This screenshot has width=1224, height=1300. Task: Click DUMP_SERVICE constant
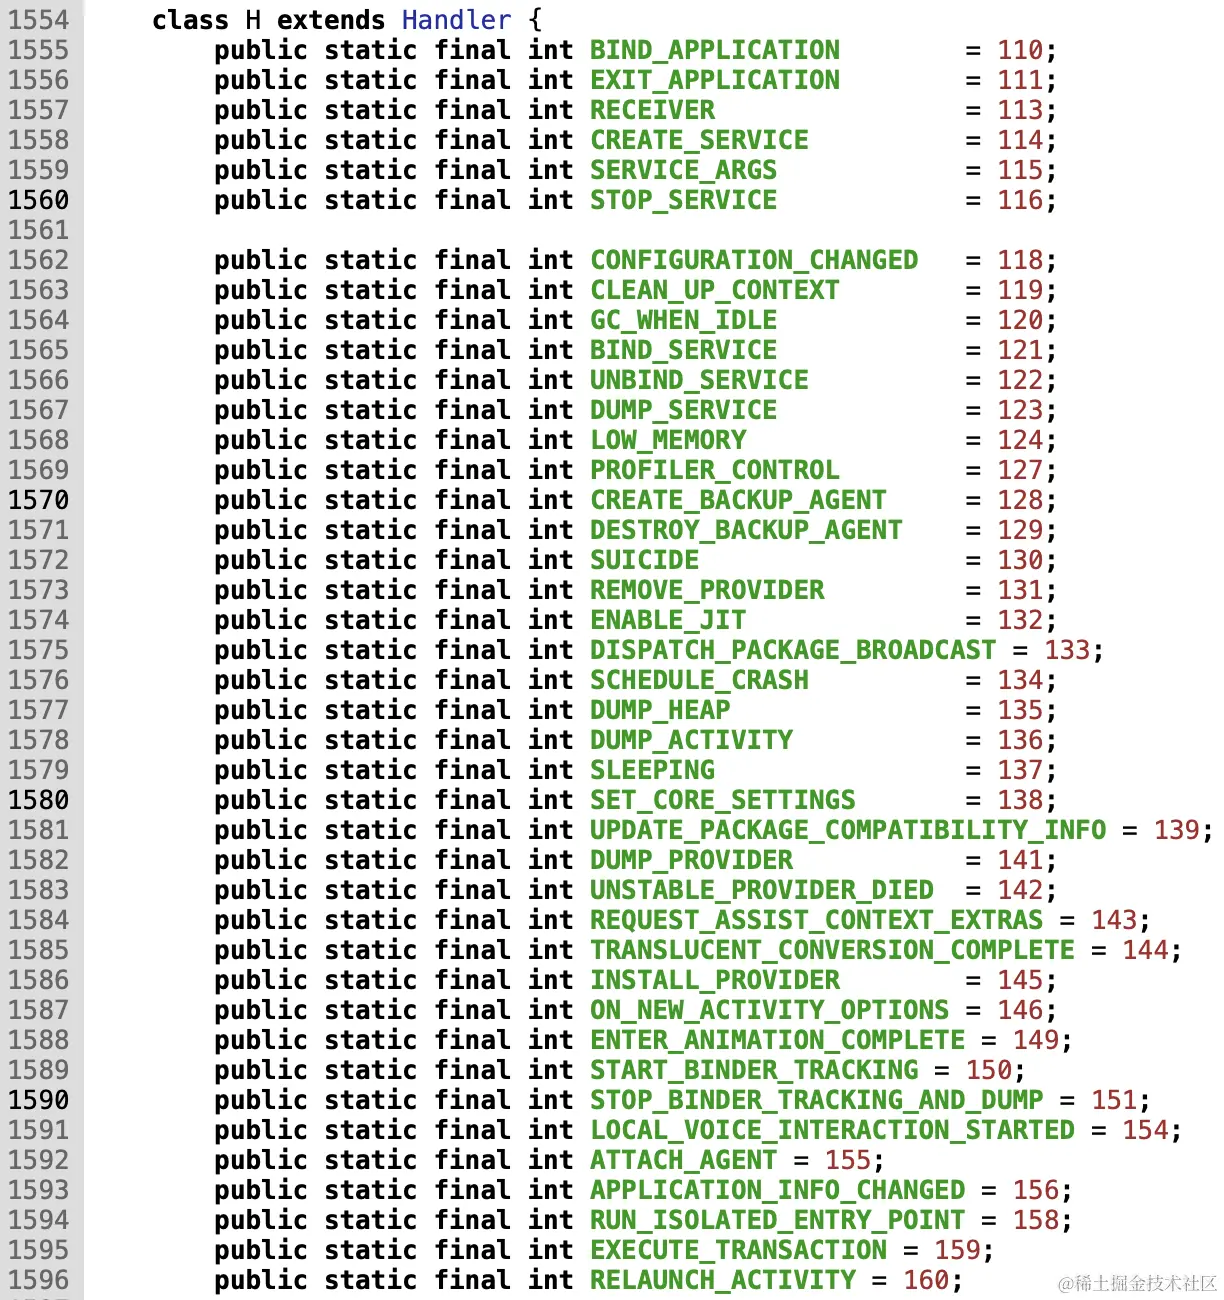click(x=684, y=410)
